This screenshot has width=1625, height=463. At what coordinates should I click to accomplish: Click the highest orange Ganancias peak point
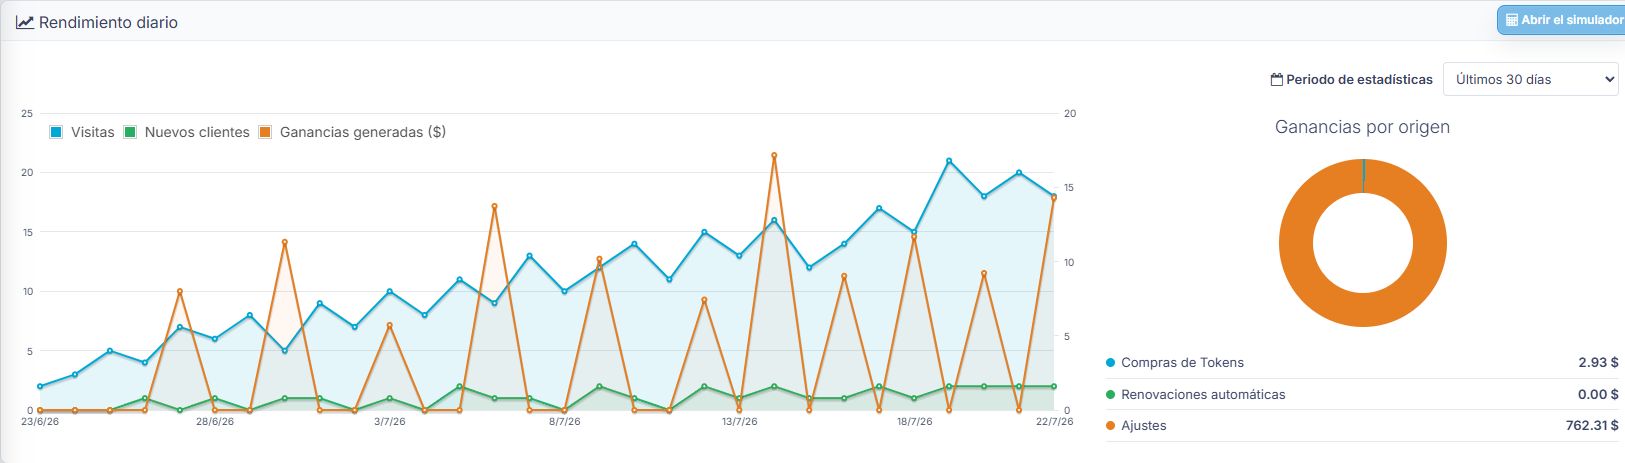[x=774, y=156]
